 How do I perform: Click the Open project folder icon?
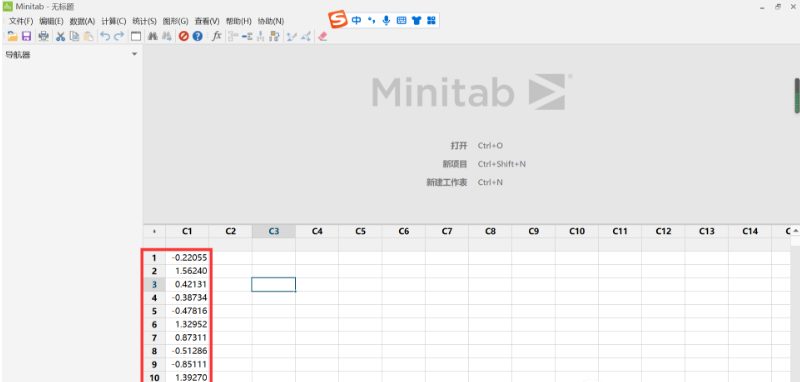point(12,36)
